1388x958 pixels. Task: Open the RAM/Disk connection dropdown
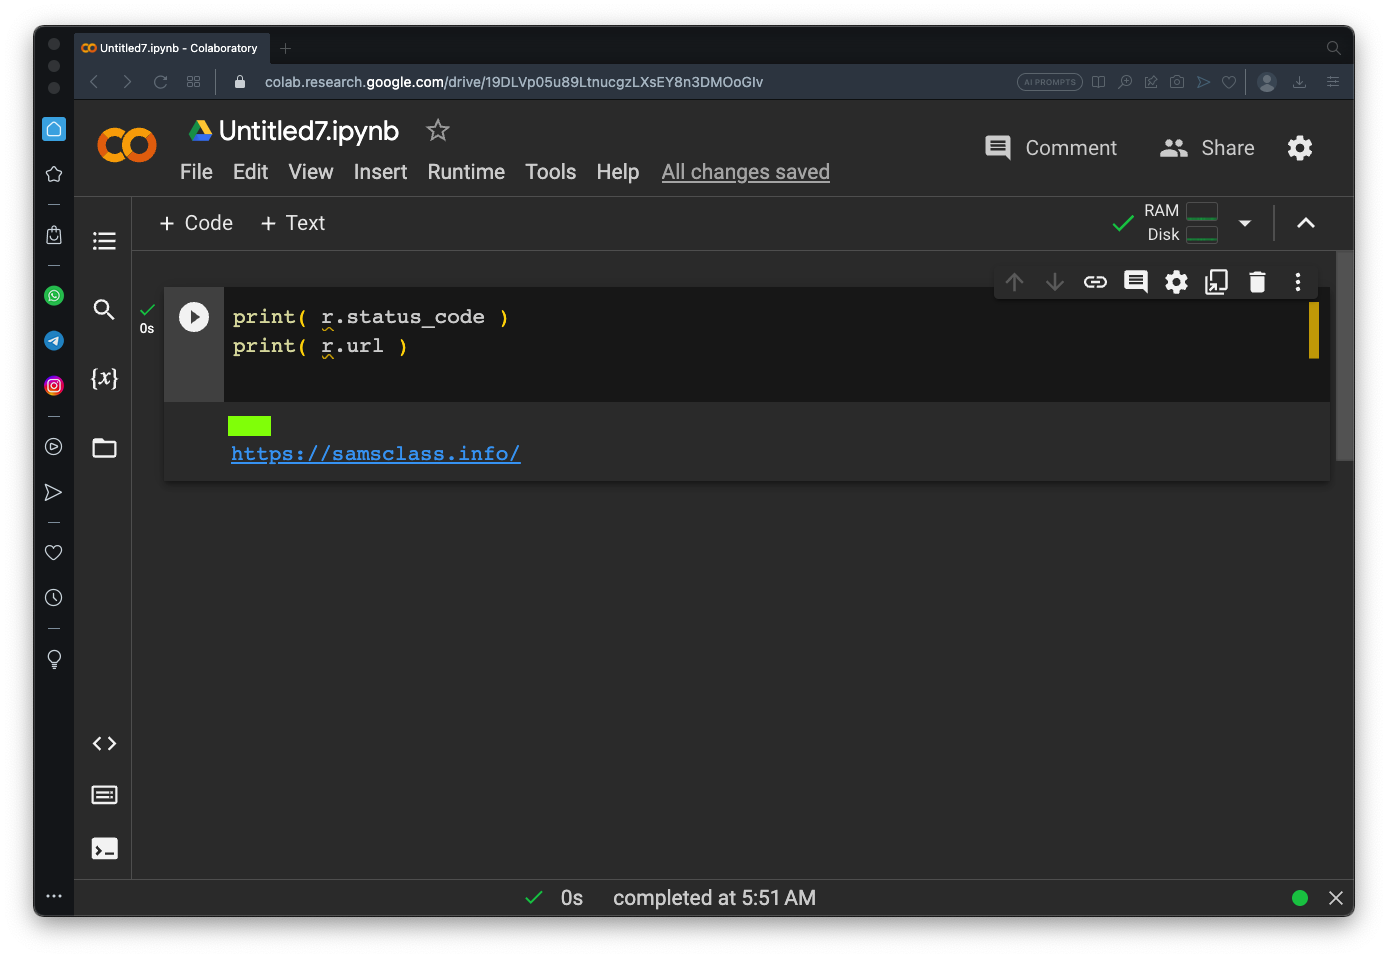pos(1245,223)
